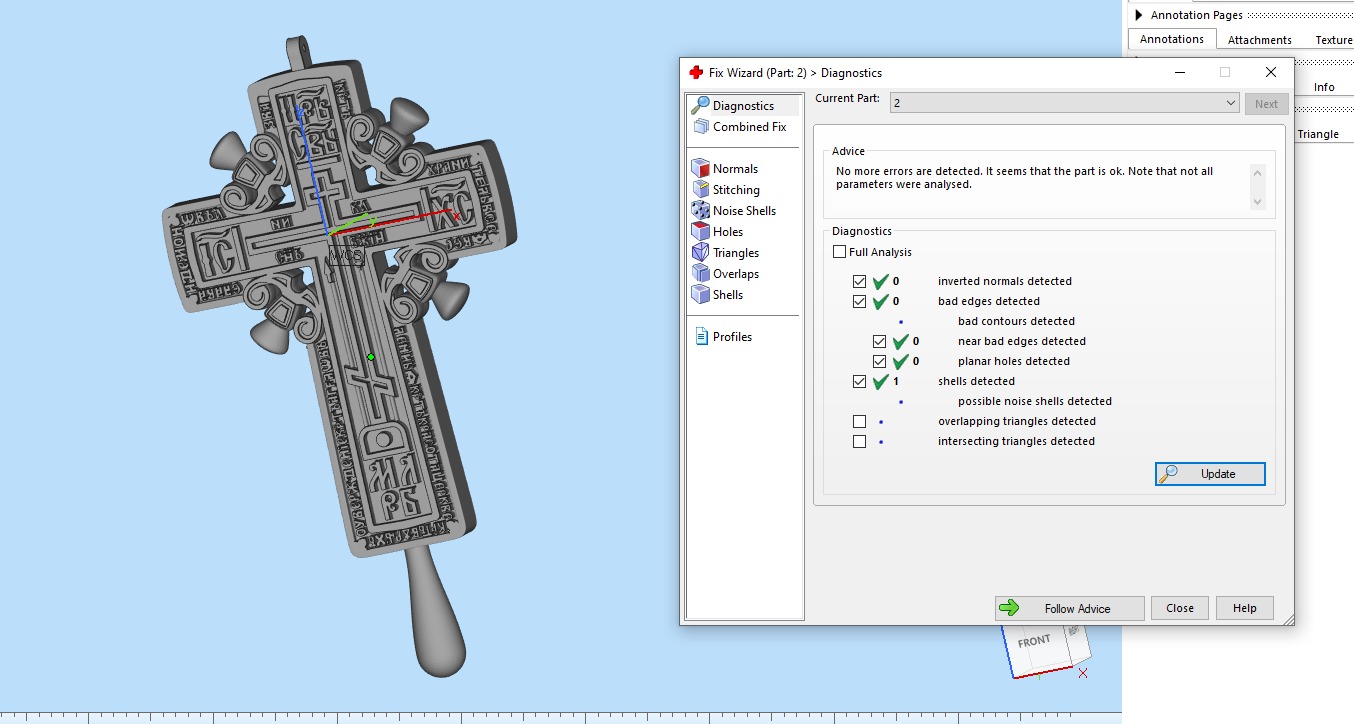The width and height of the screenshot is (1354, 724).
Task: Click the Fix Wizard red cross title icon
Action: [696, 73]
